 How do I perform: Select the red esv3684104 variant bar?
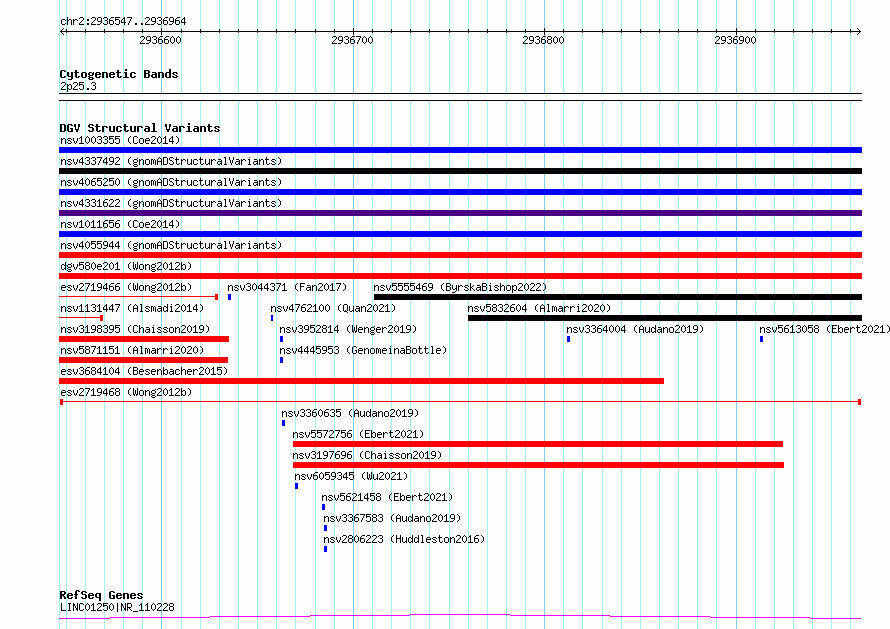pyautogui.click(x=362, y=381)
